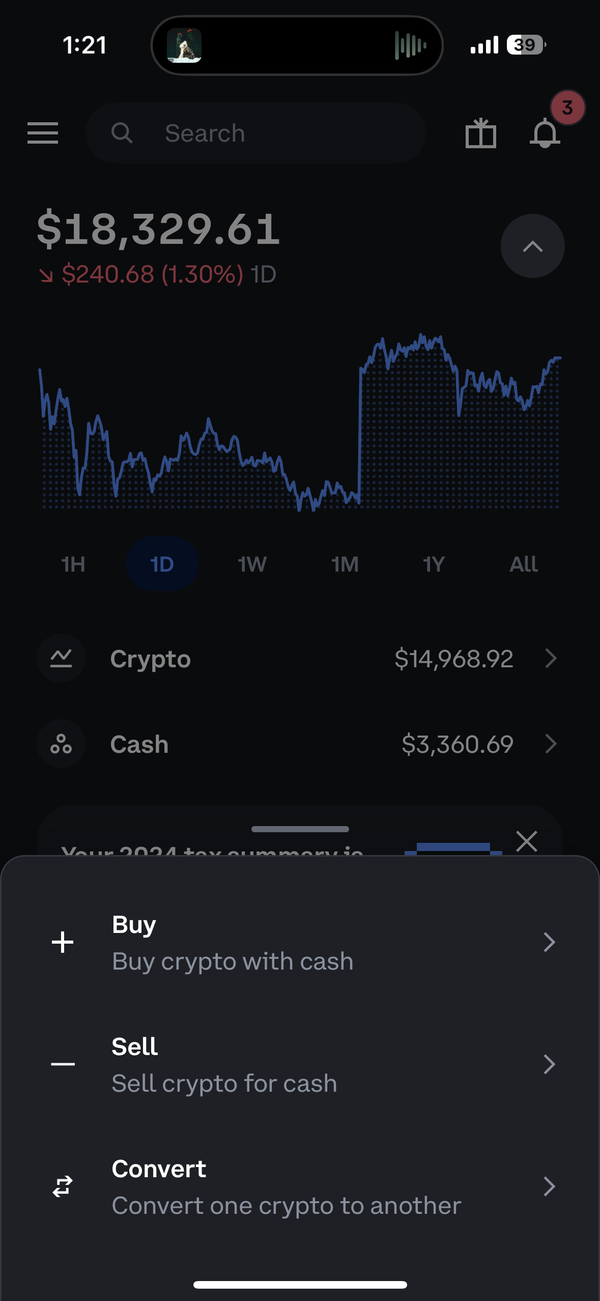Collapse the portfolio balance section
This screenshot has width=600, height=1301.
click(x=532, y=246)
